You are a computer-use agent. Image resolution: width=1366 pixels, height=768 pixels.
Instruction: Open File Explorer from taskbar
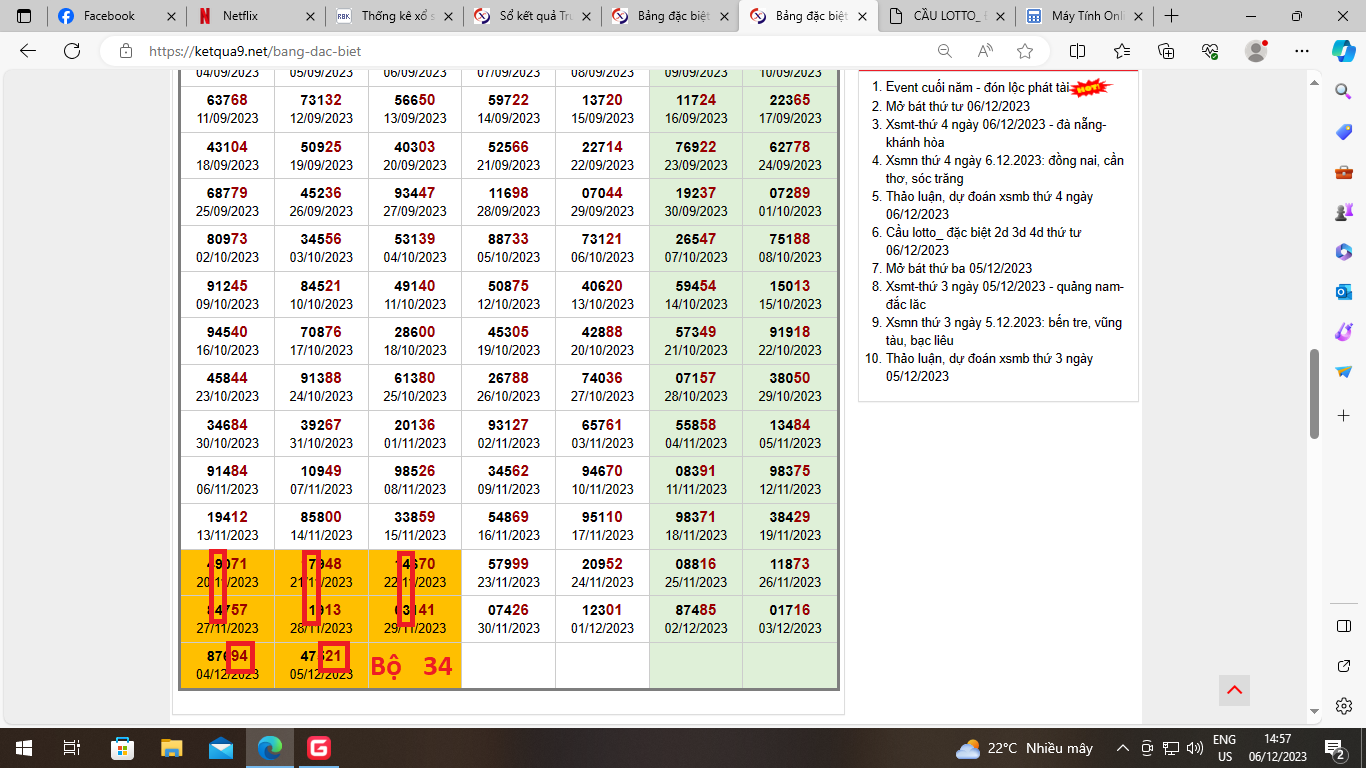tap(172, 748)
